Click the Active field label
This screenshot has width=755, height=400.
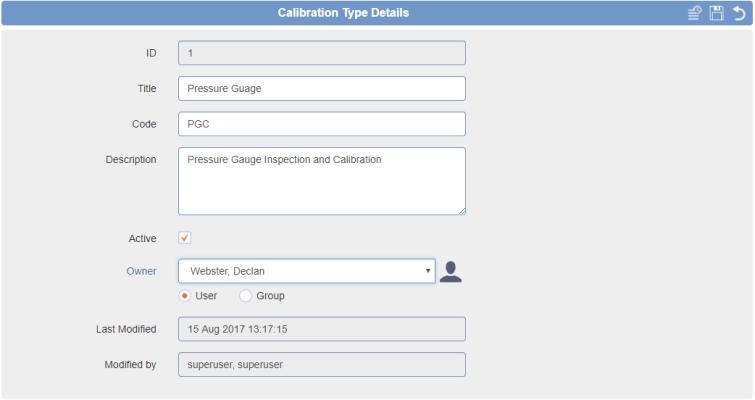[x=142, y=238]
